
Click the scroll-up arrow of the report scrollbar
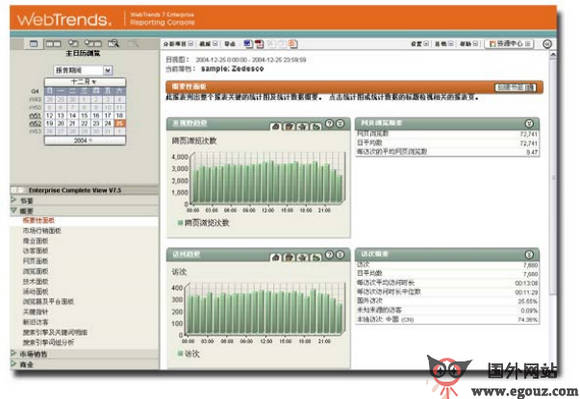tap(553, 54)
